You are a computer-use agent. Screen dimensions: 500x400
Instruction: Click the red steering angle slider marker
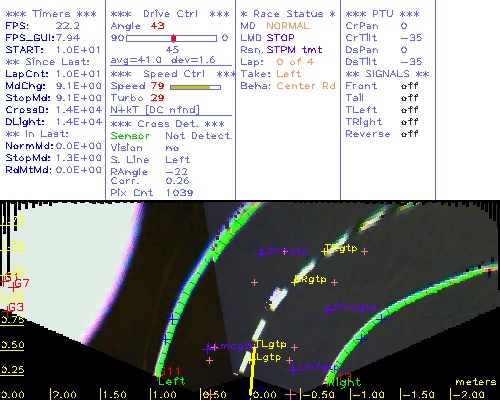pyautogui.click(x=174, y=38)
